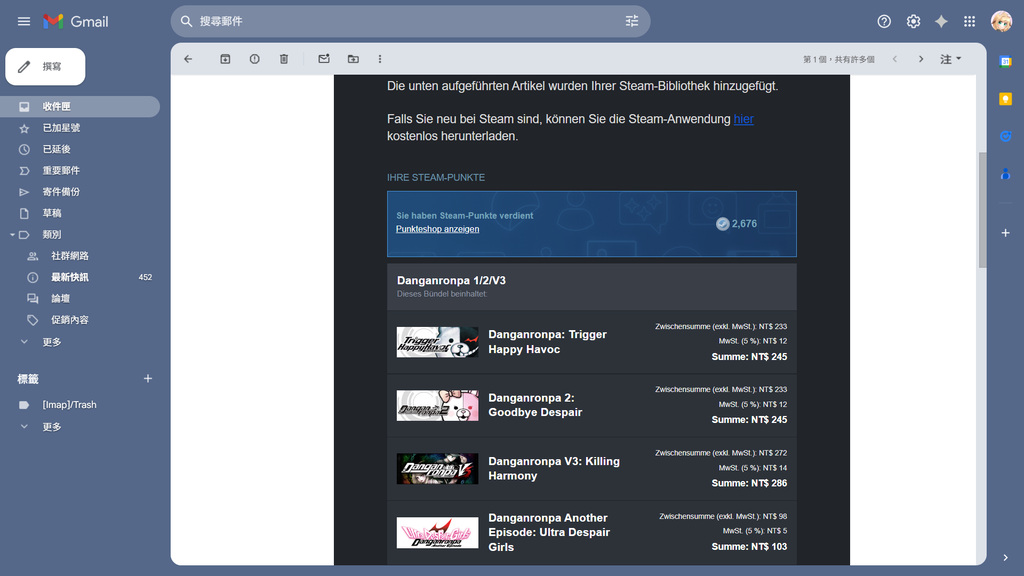Image resolution: width=1024 pixels, height=576 pixels.
Task: Click the 2,676 Steam points value
Action: tap(744, 224)
